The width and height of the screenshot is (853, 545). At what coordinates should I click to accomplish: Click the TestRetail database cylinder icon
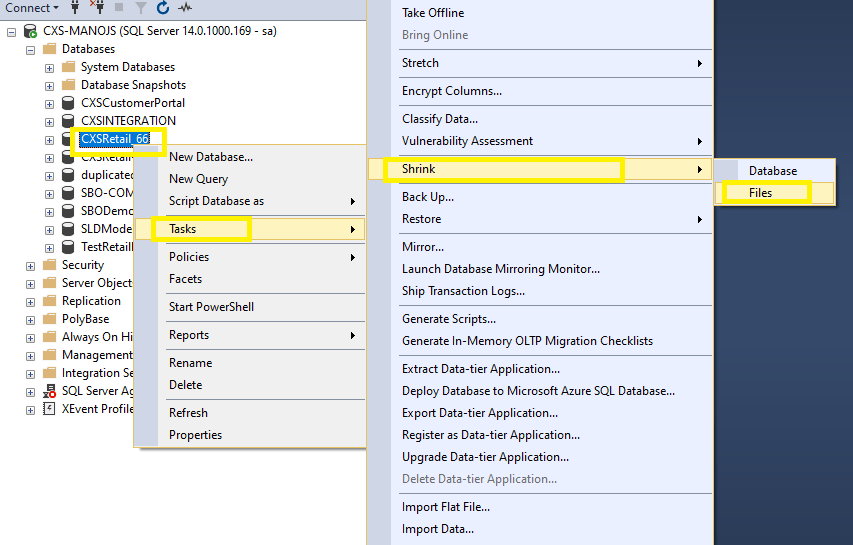(x=68, y=246)
